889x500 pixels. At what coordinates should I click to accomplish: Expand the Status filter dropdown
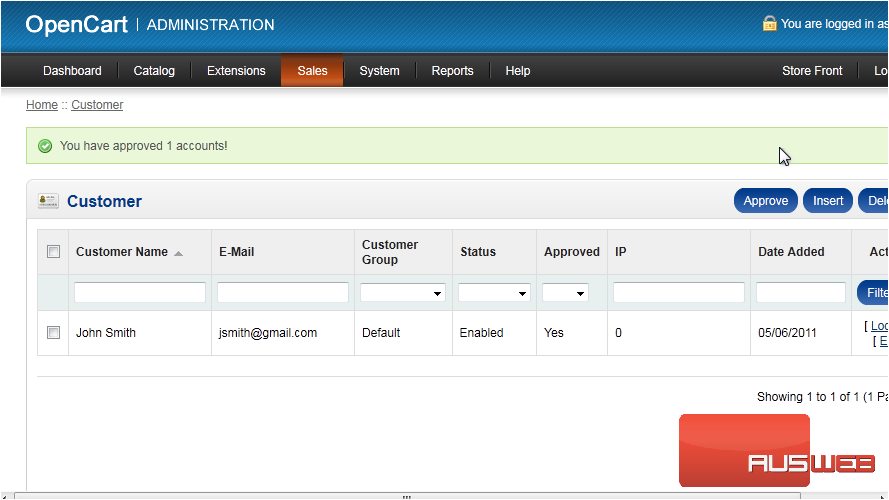[x=494, y=293]
